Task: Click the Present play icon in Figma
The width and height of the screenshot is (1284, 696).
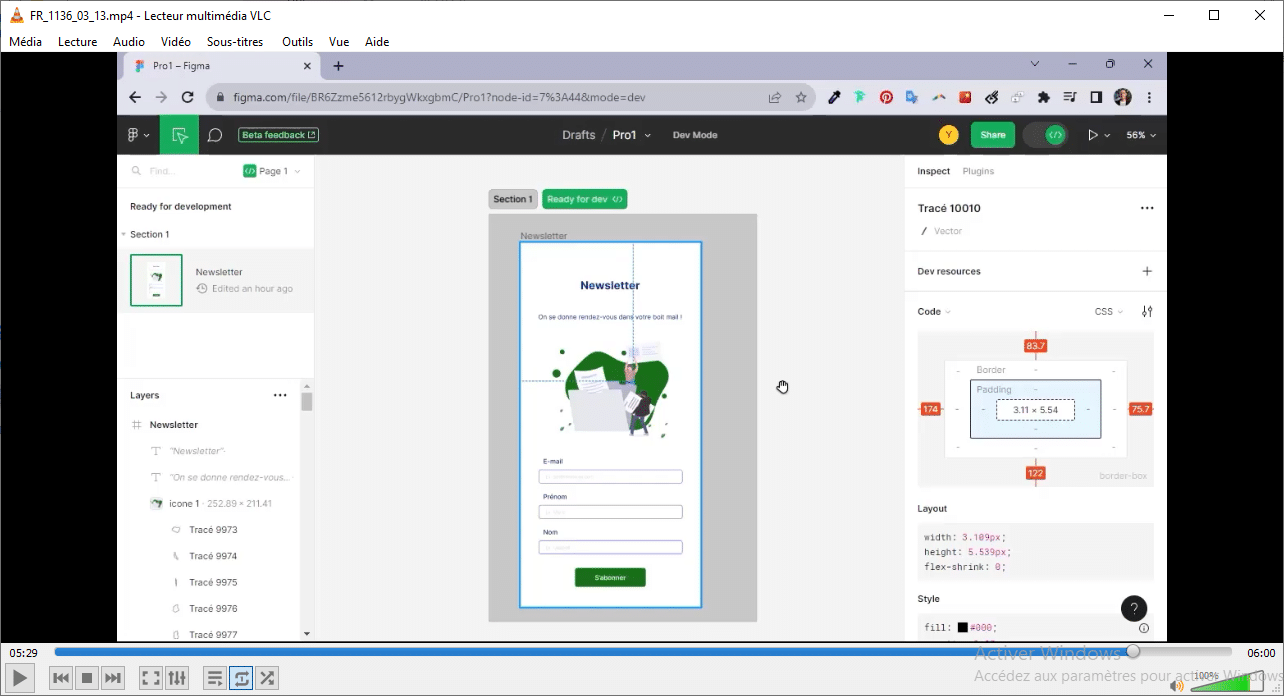Action: point(1092,135)
